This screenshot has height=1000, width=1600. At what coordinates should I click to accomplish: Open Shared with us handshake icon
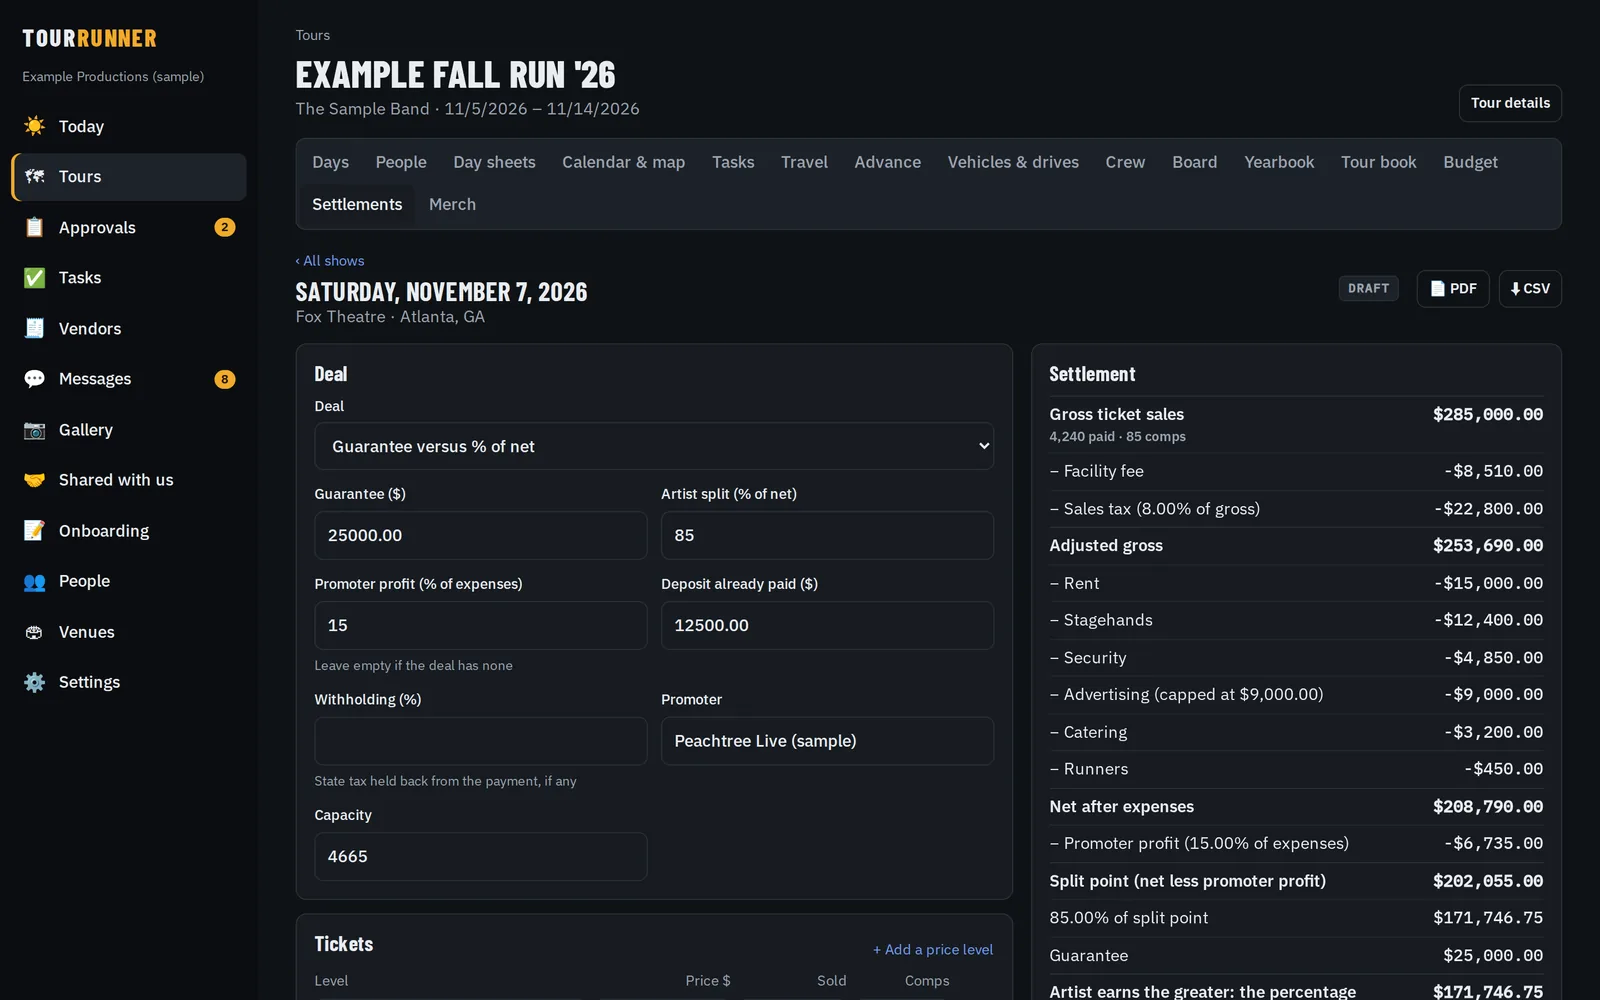(34, 480)
